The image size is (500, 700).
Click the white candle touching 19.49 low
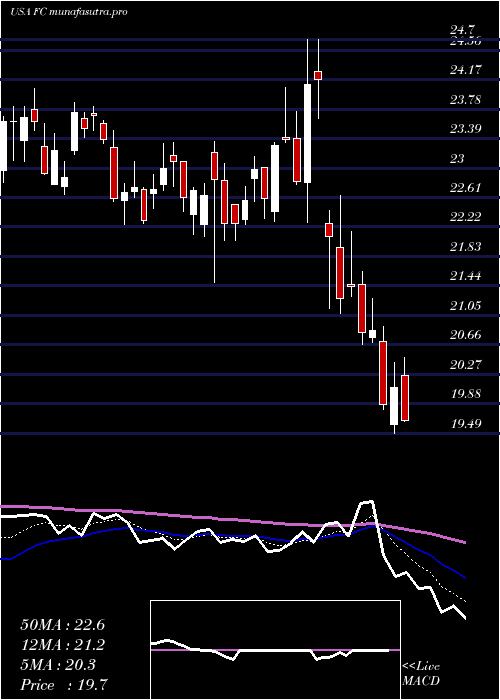[x=394, y=406]
